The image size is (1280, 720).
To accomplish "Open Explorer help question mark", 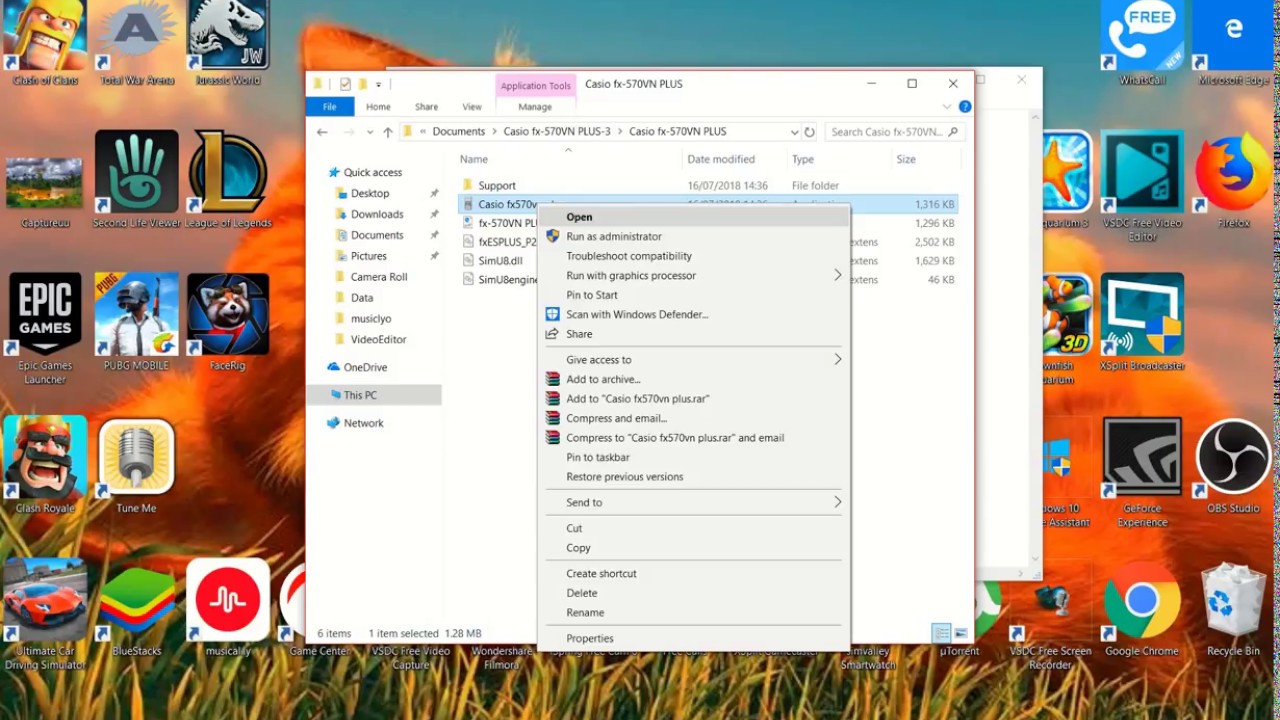I will [x=965, y=106].
